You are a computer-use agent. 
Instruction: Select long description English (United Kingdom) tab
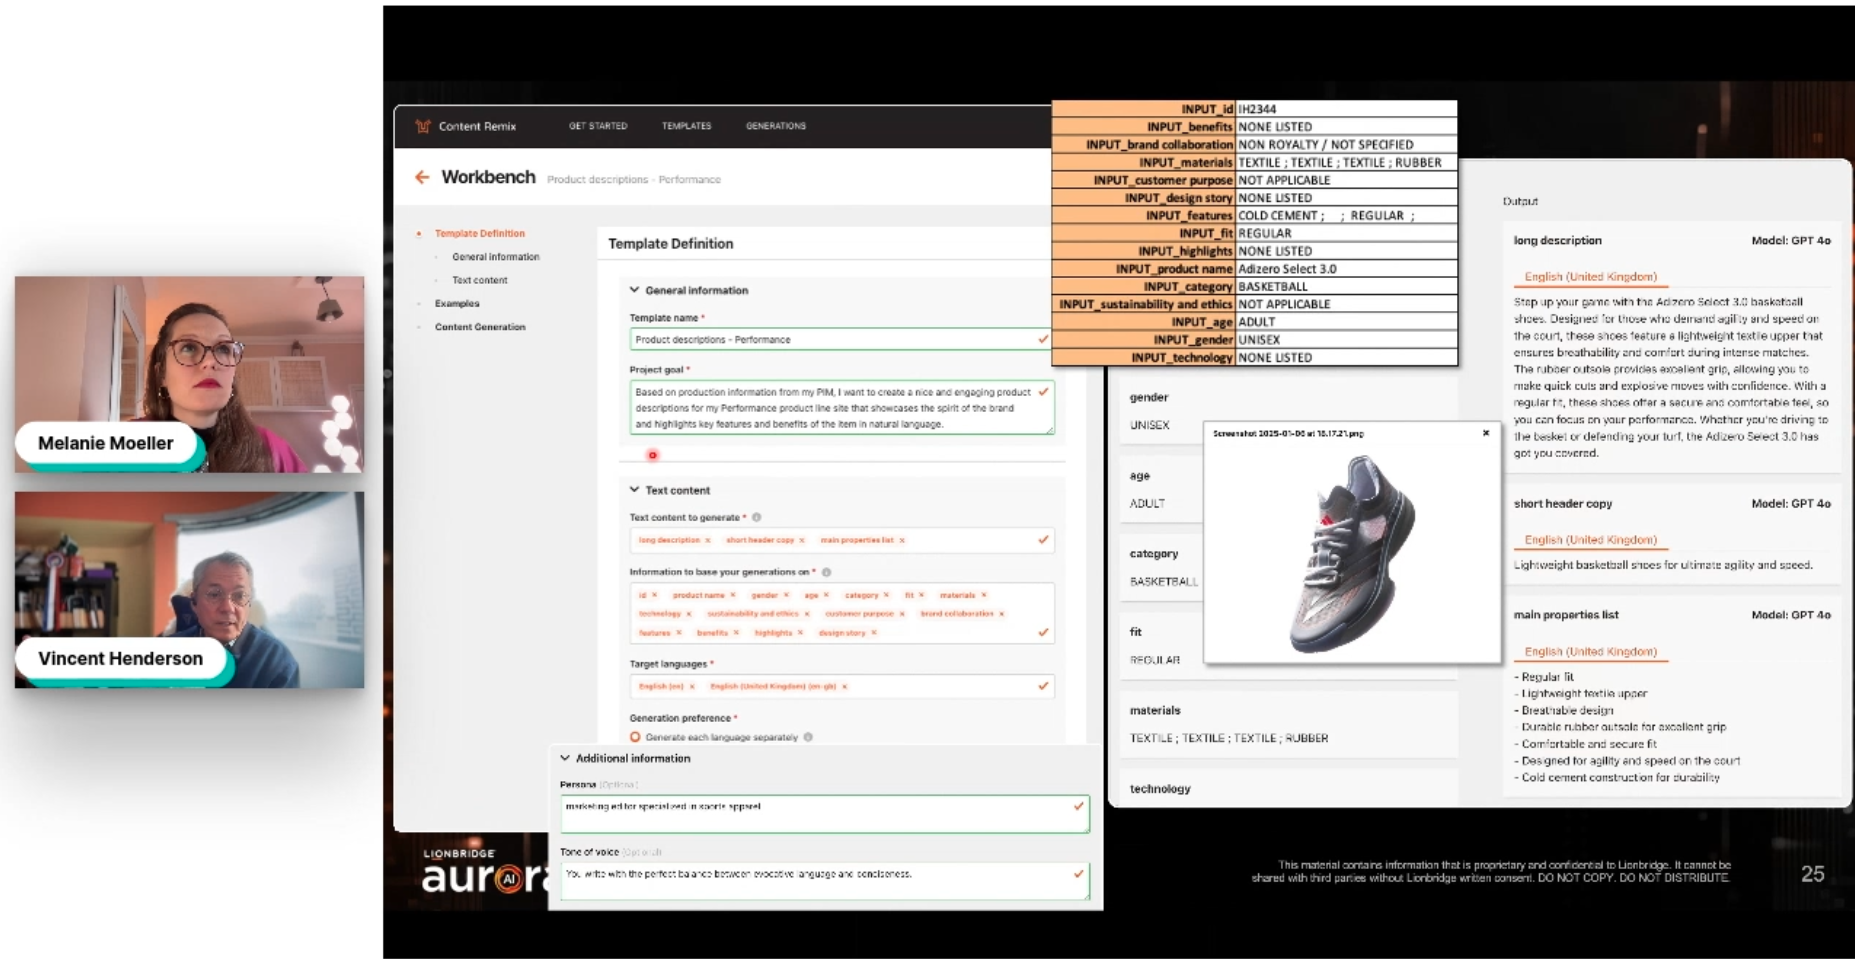(1590, 277)
